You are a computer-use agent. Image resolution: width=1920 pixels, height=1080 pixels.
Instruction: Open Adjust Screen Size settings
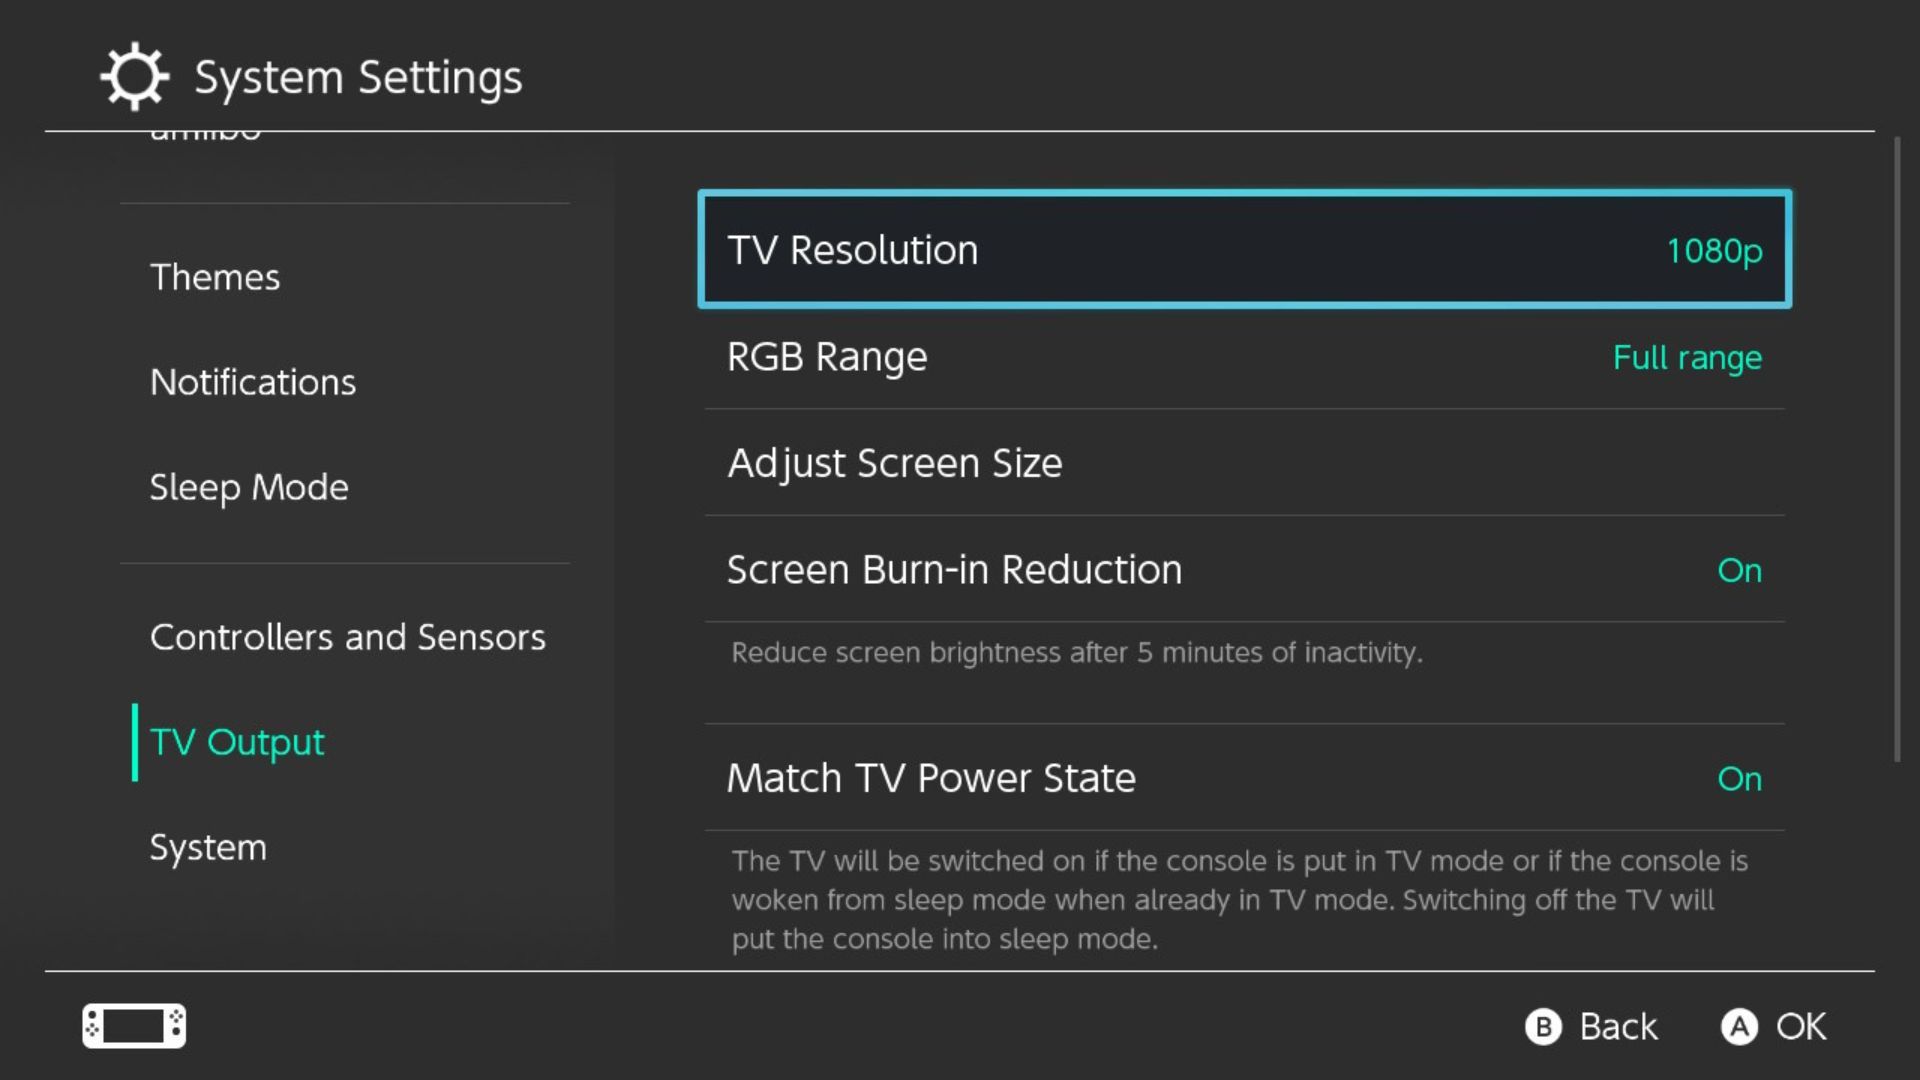tap(1244, 463)
